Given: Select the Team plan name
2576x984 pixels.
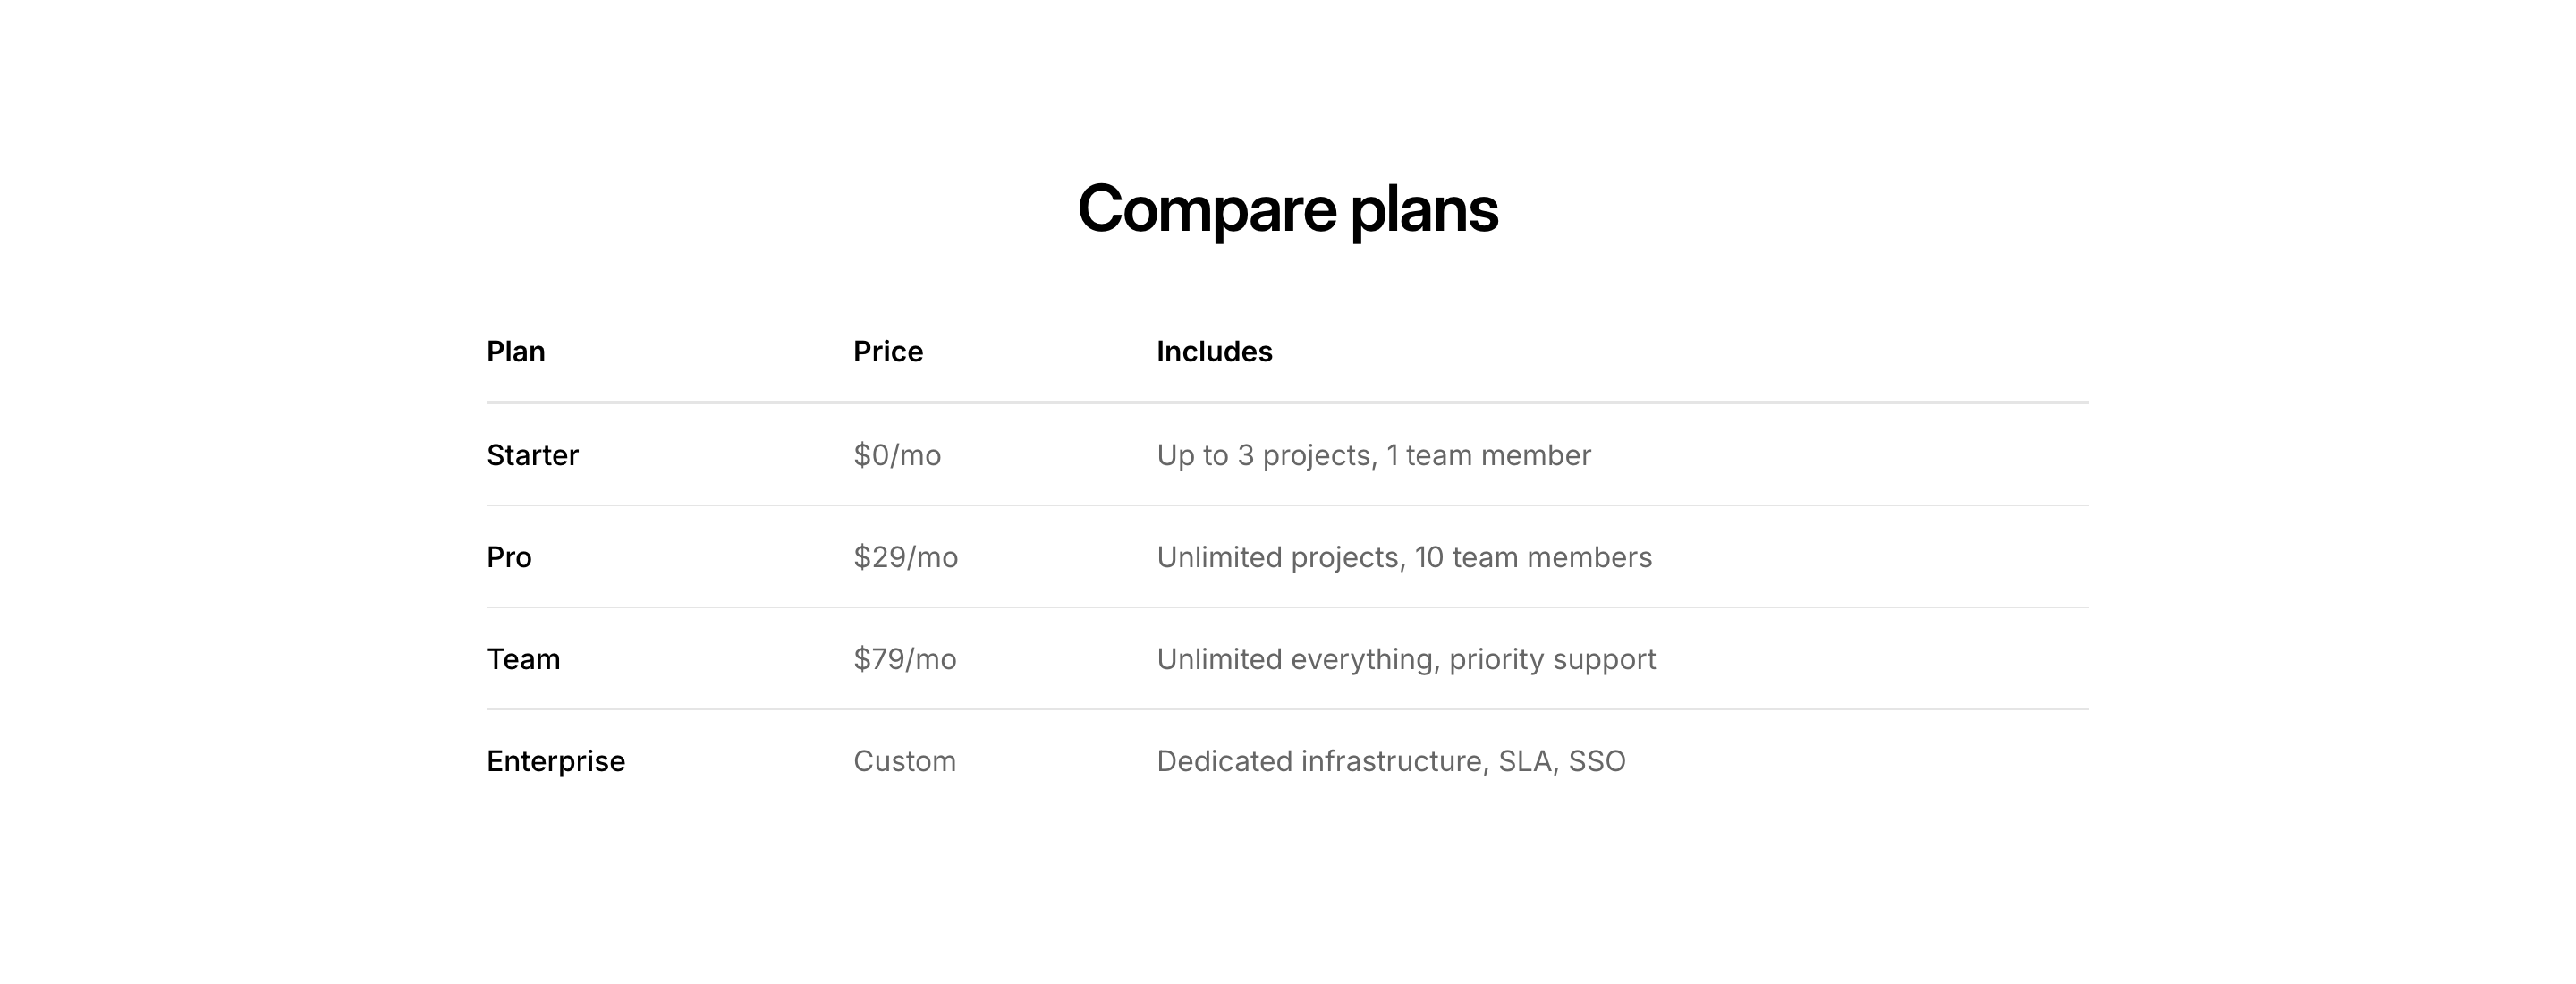Looking at the screenshot, I should (523, 660).
